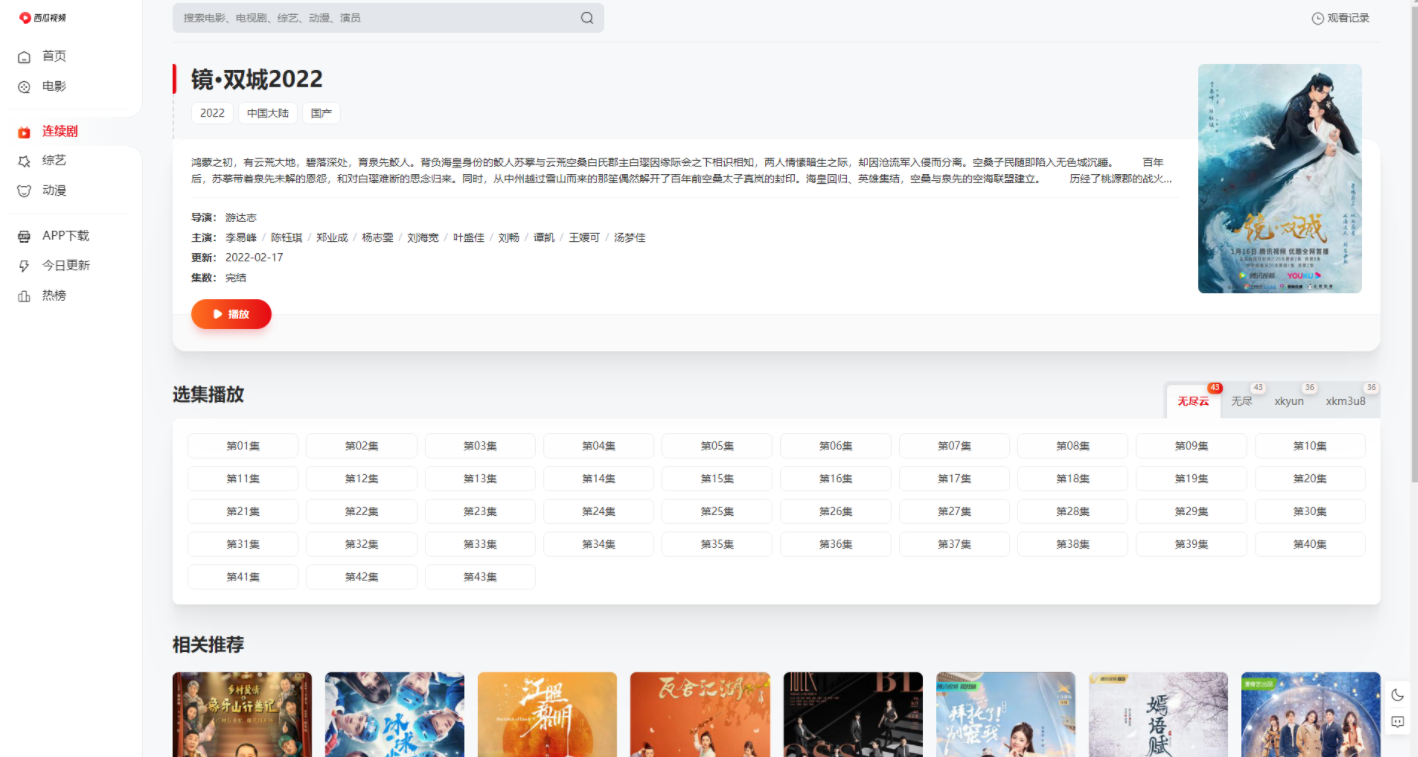Screen dimensions: 1418x757
Task: Select the 综艺 variety shows icon
Action: (25, 161)
